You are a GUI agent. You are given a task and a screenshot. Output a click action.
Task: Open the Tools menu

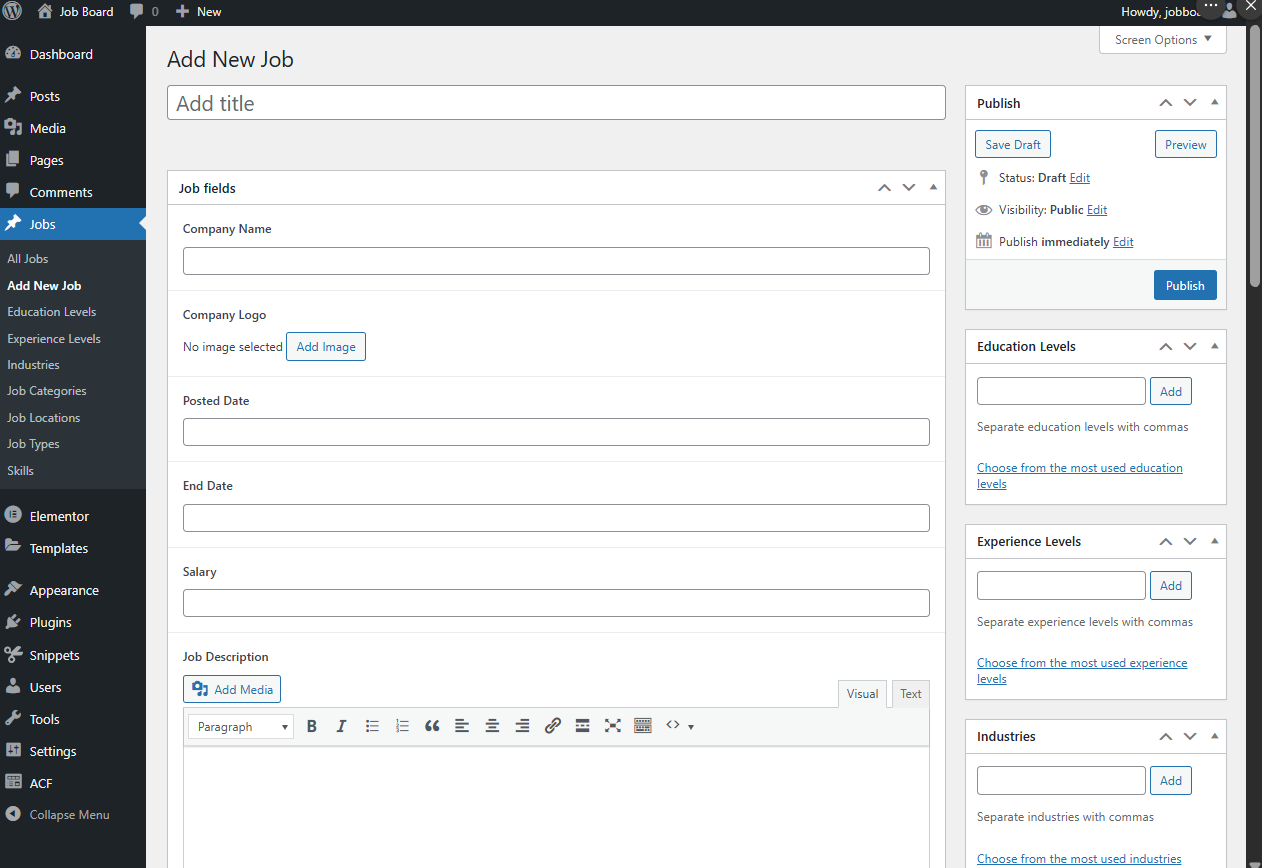click(44, 719)
